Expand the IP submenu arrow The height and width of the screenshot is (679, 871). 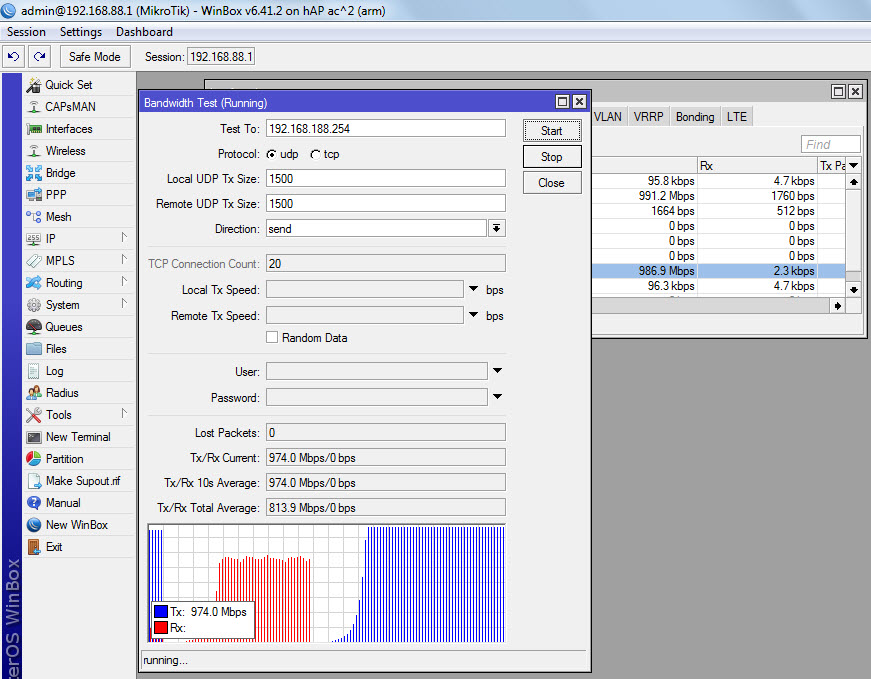[x=124, y=238]
